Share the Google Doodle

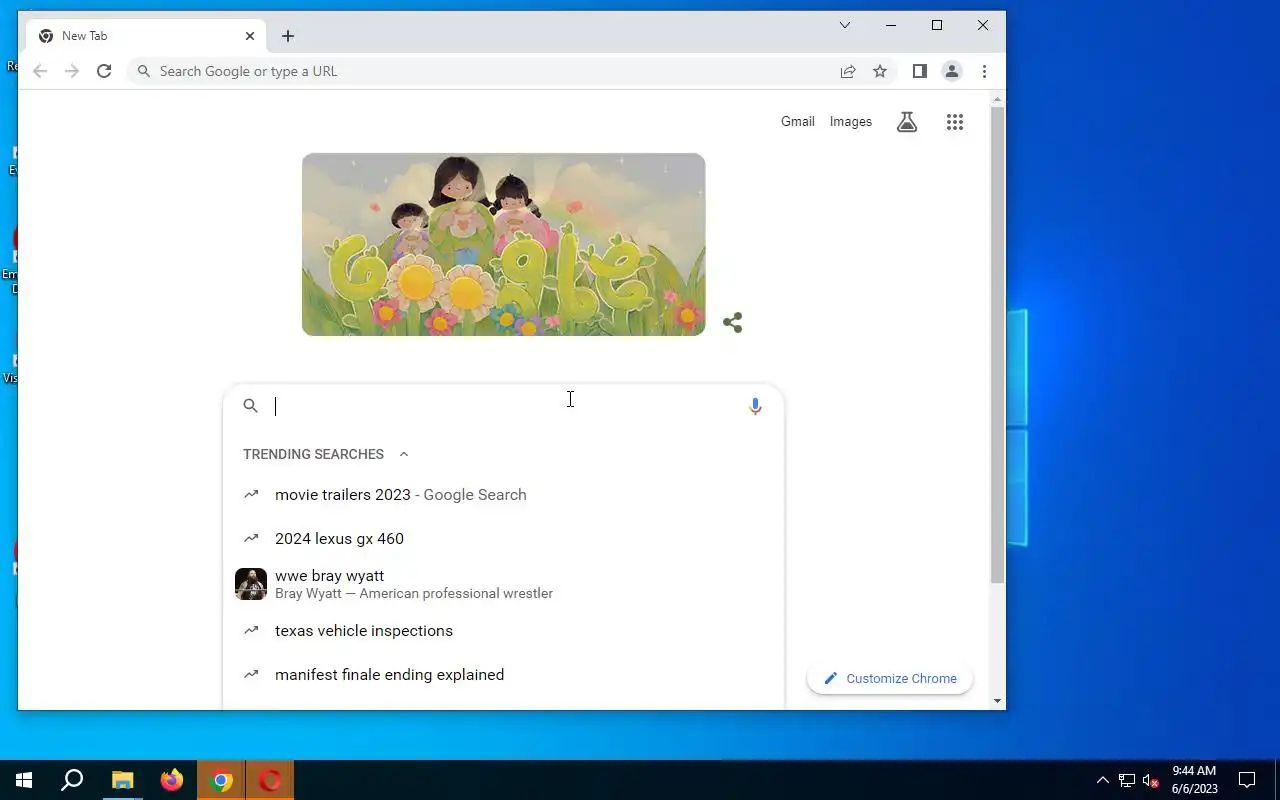(733, 322)
